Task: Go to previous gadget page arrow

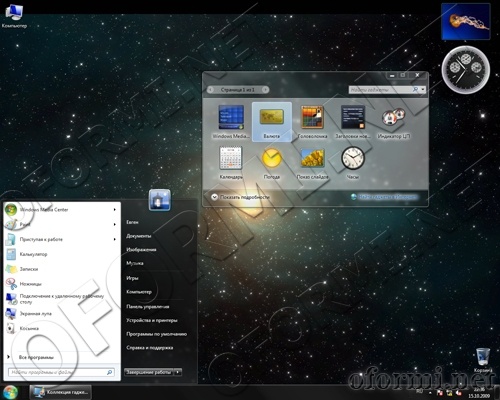Action: pos(211,90)
